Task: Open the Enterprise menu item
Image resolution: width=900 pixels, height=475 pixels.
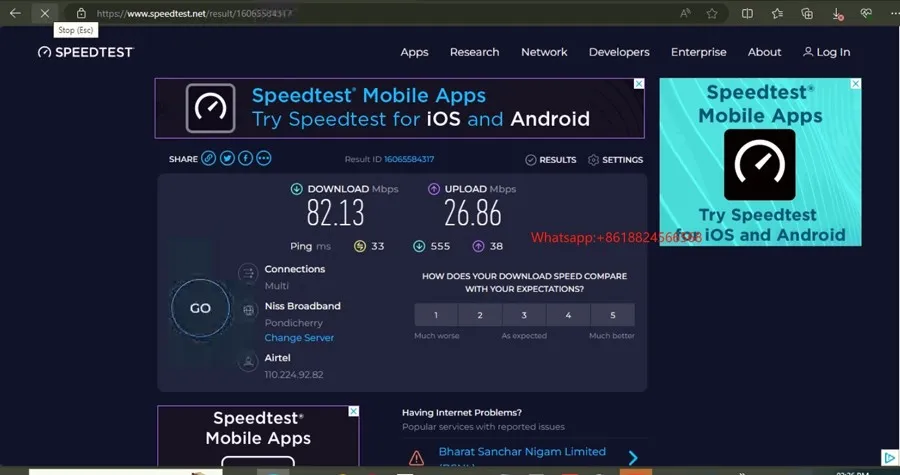Action: [x=699, y=52]
